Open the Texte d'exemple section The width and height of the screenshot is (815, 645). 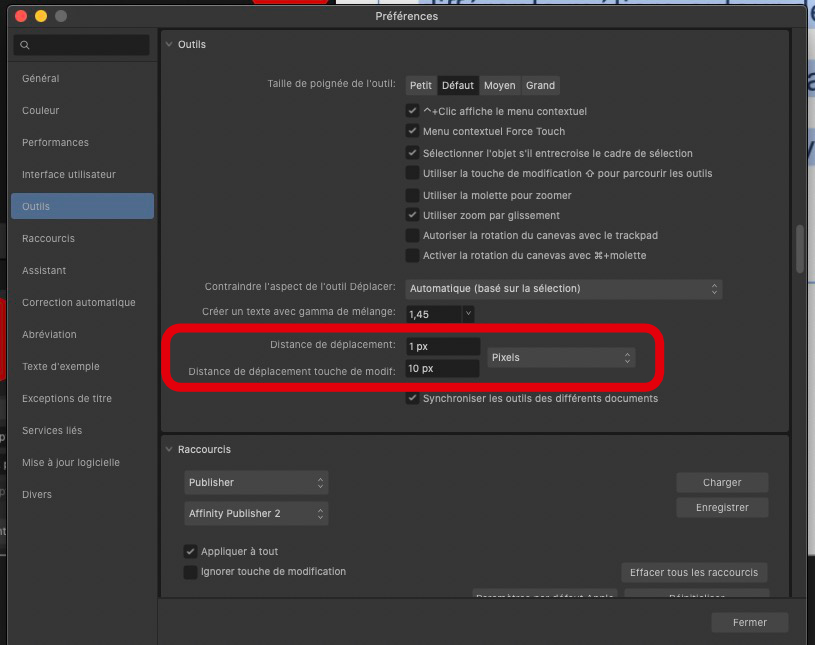point(60,366)
